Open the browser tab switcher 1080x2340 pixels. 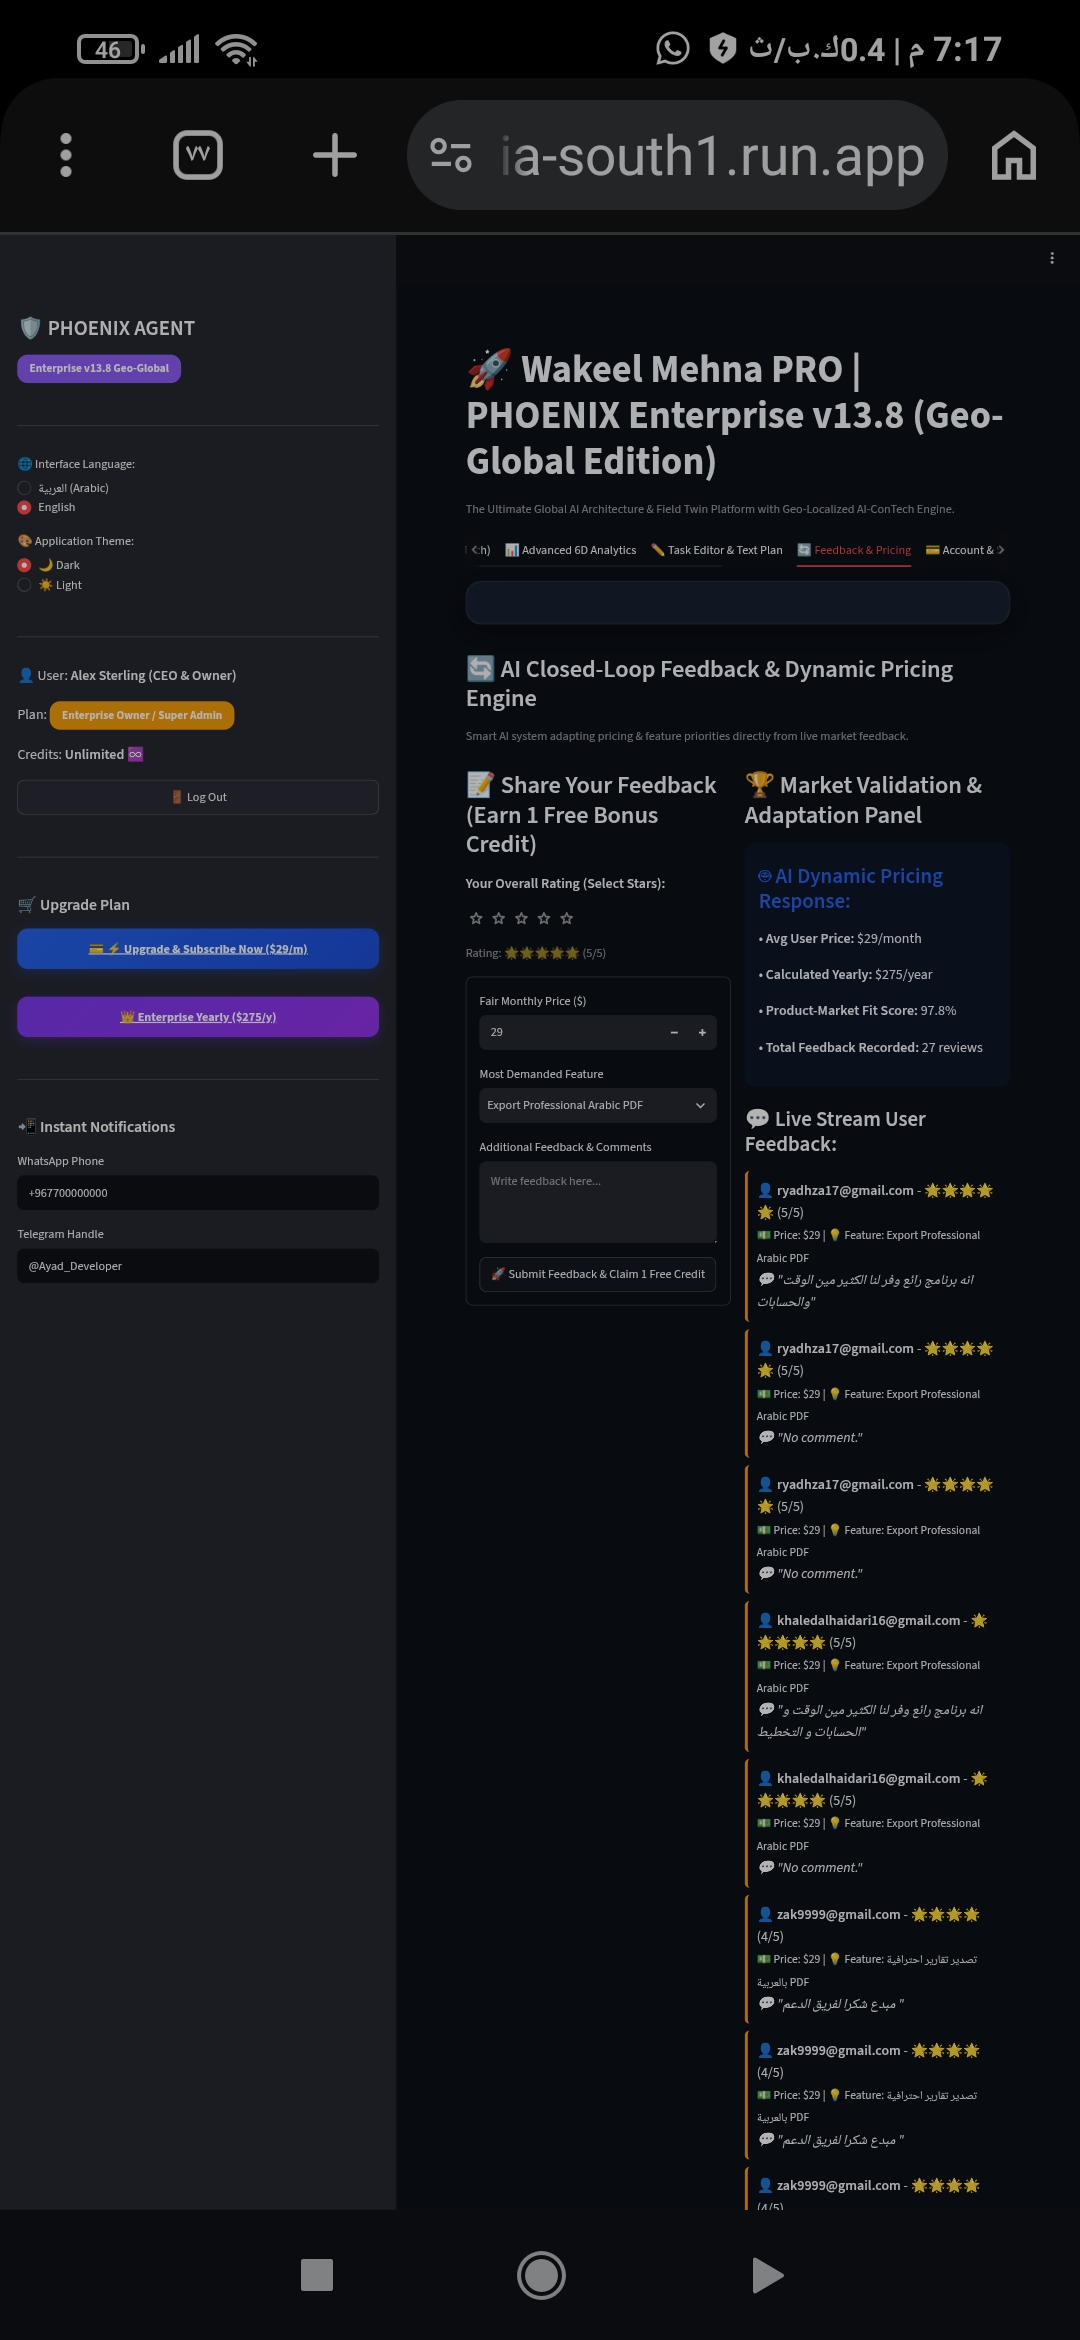click(198, 155)
